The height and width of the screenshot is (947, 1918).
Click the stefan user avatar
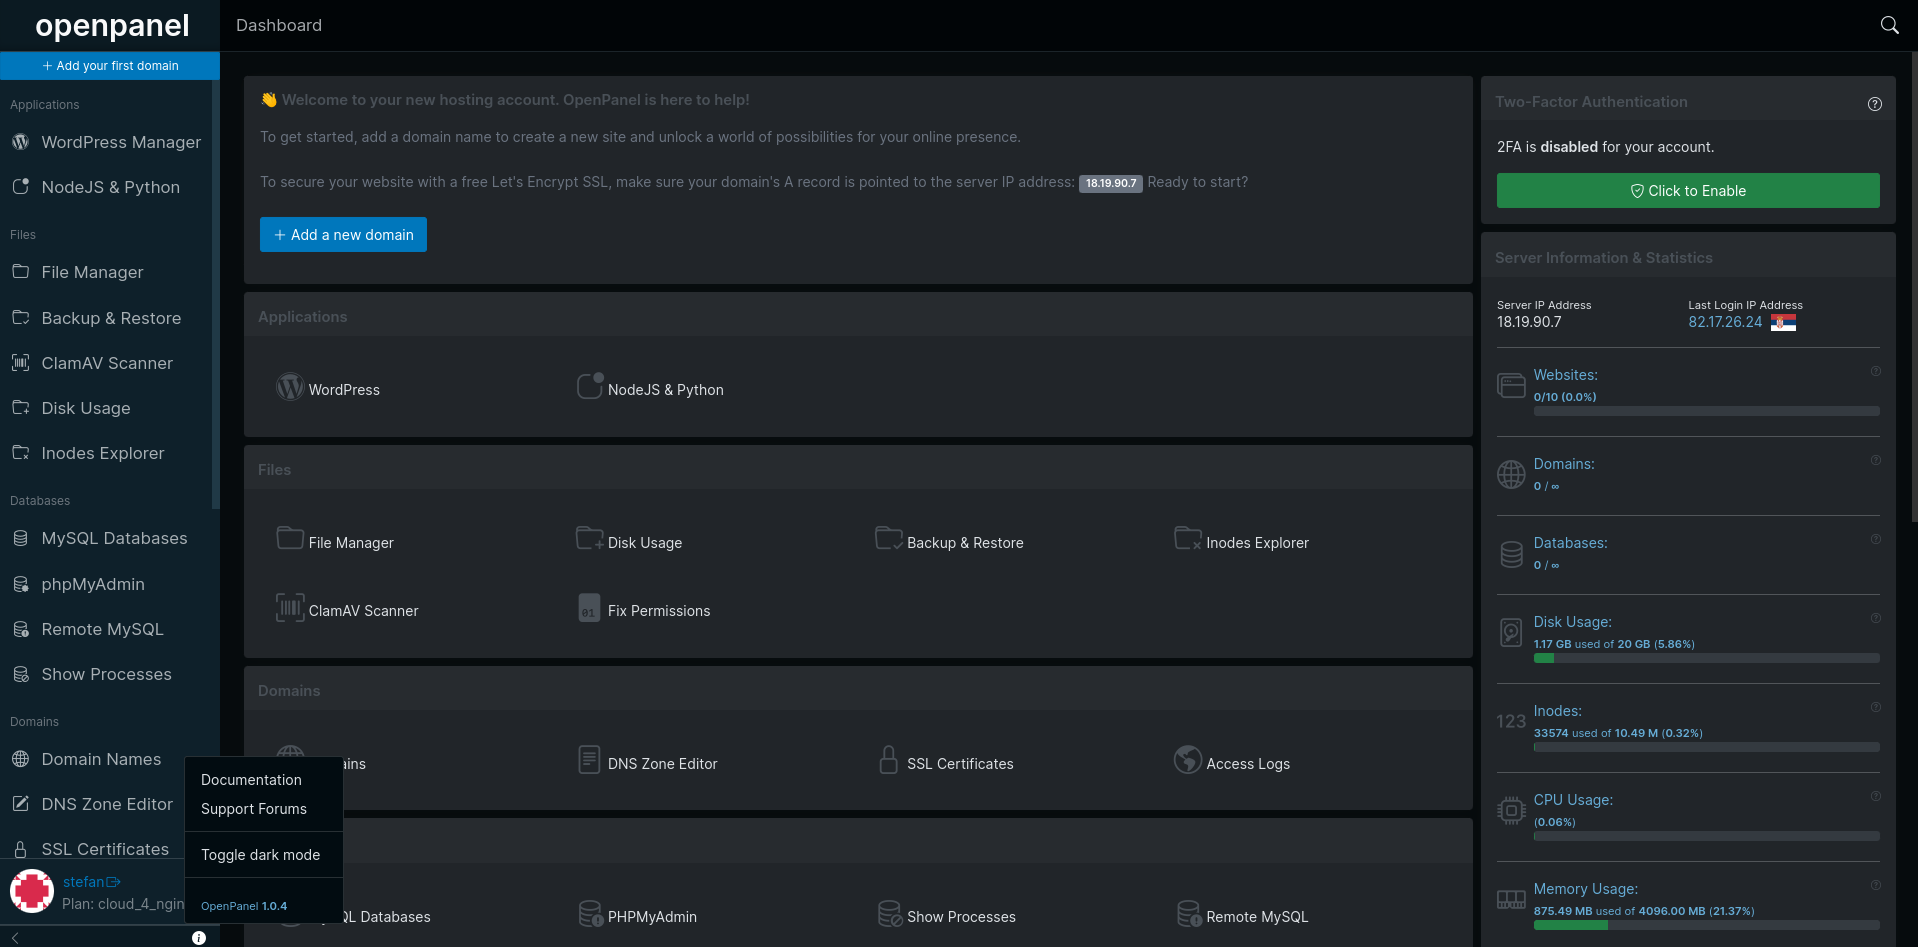pos(32,891)
